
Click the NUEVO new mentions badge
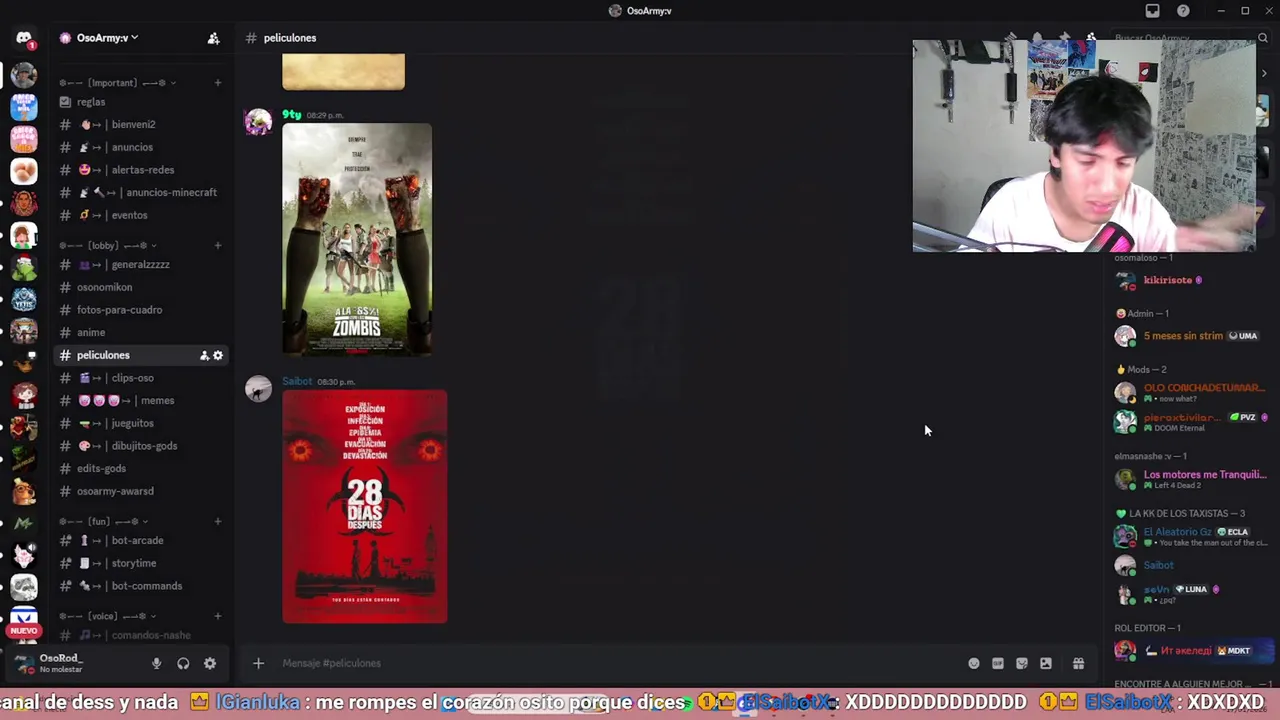tap(24, 631)
